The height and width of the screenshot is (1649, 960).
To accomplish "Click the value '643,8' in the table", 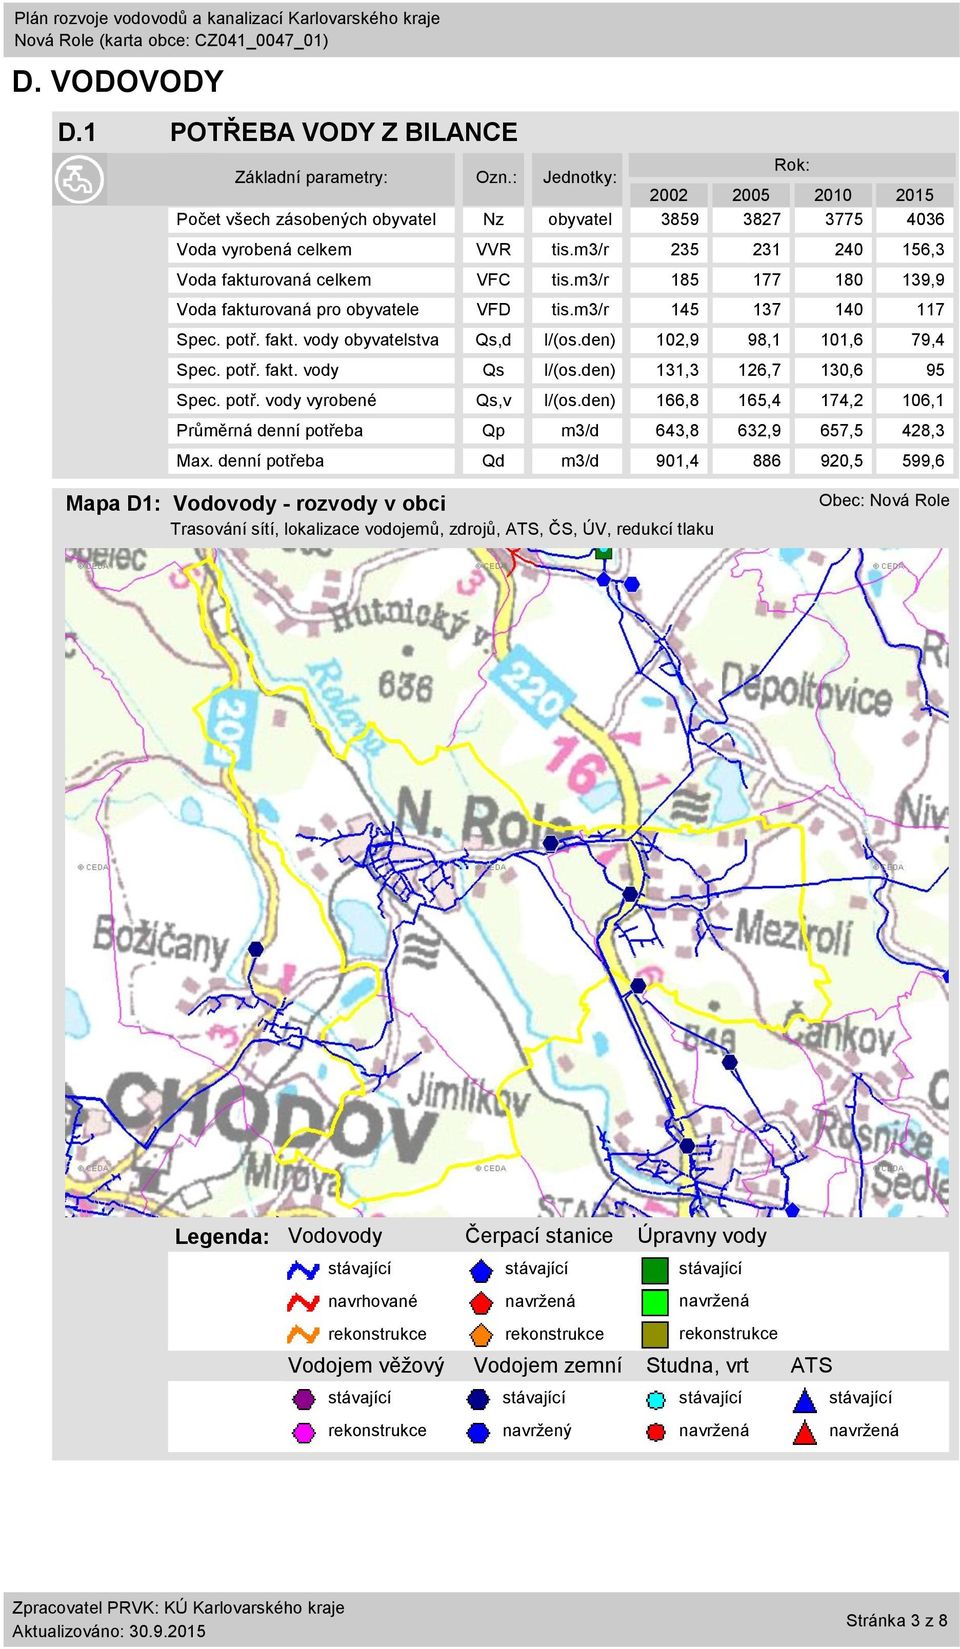I will [677, 430].
